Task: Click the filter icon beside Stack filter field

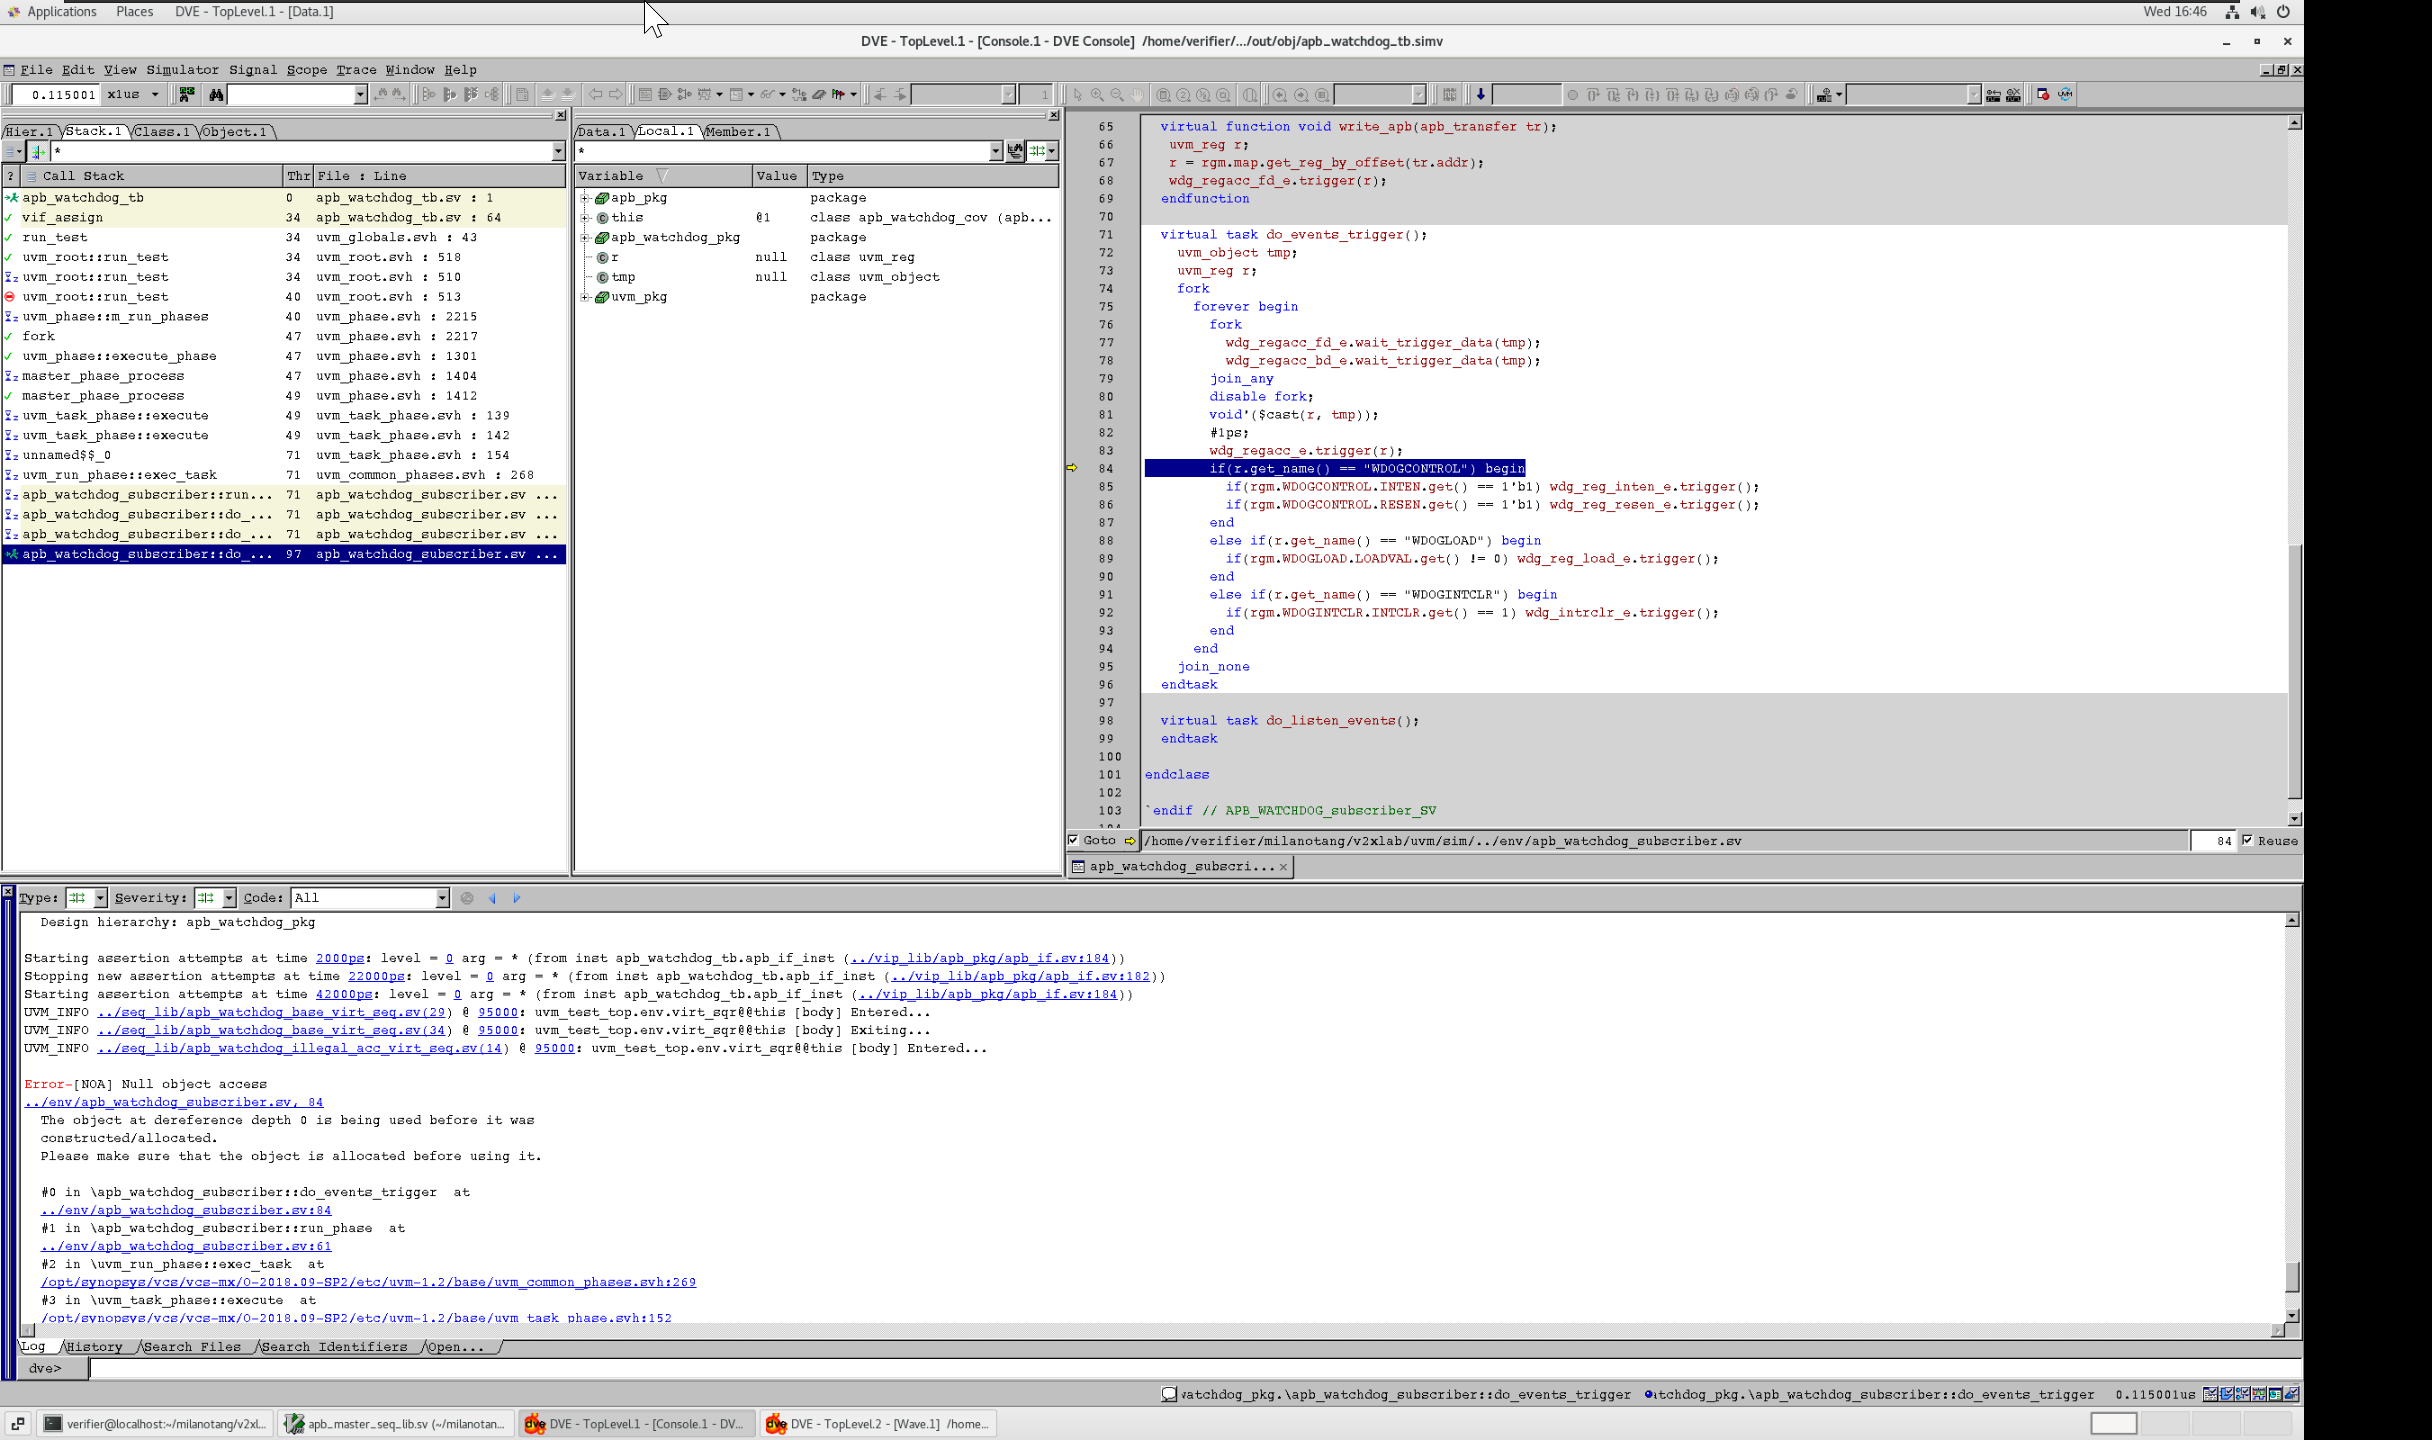Action: (38, 152)
